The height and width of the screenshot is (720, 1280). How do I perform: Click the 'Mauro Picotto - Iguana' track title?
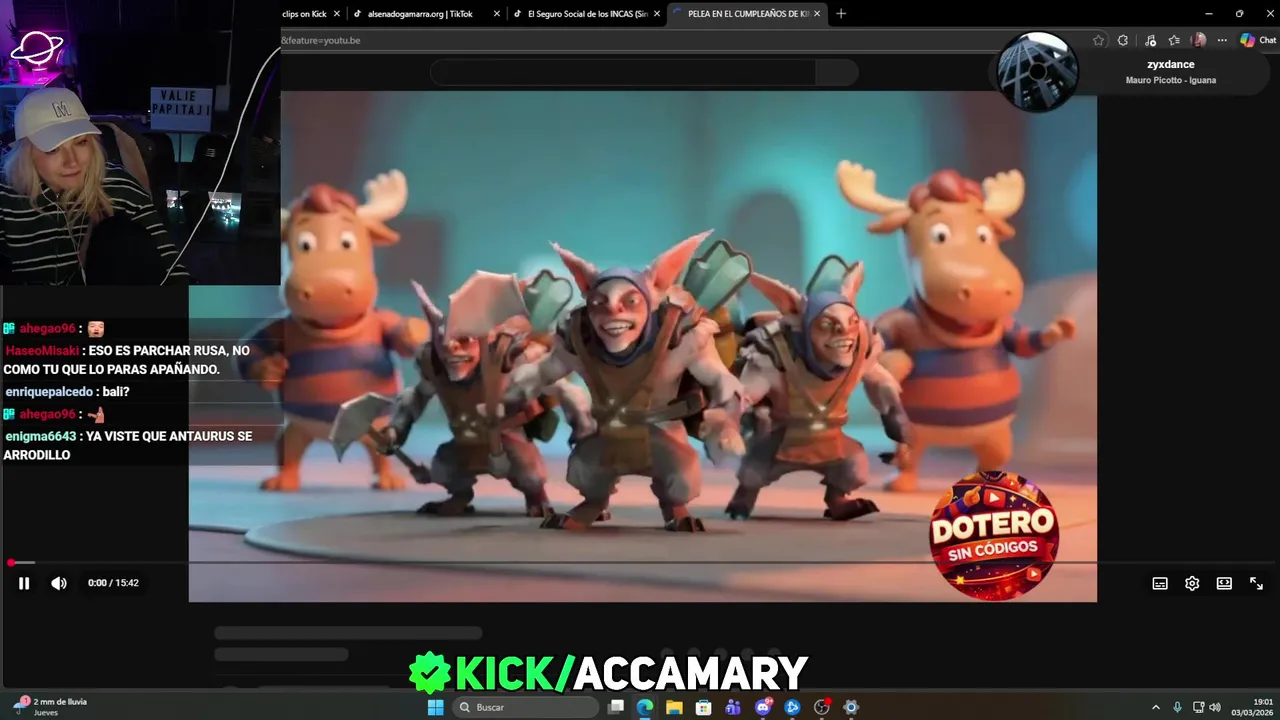(1171, 80)
